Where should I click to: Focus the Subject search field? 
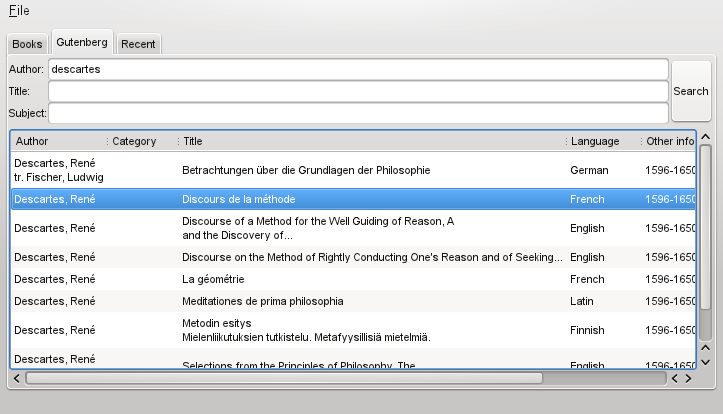pos(357,113)
